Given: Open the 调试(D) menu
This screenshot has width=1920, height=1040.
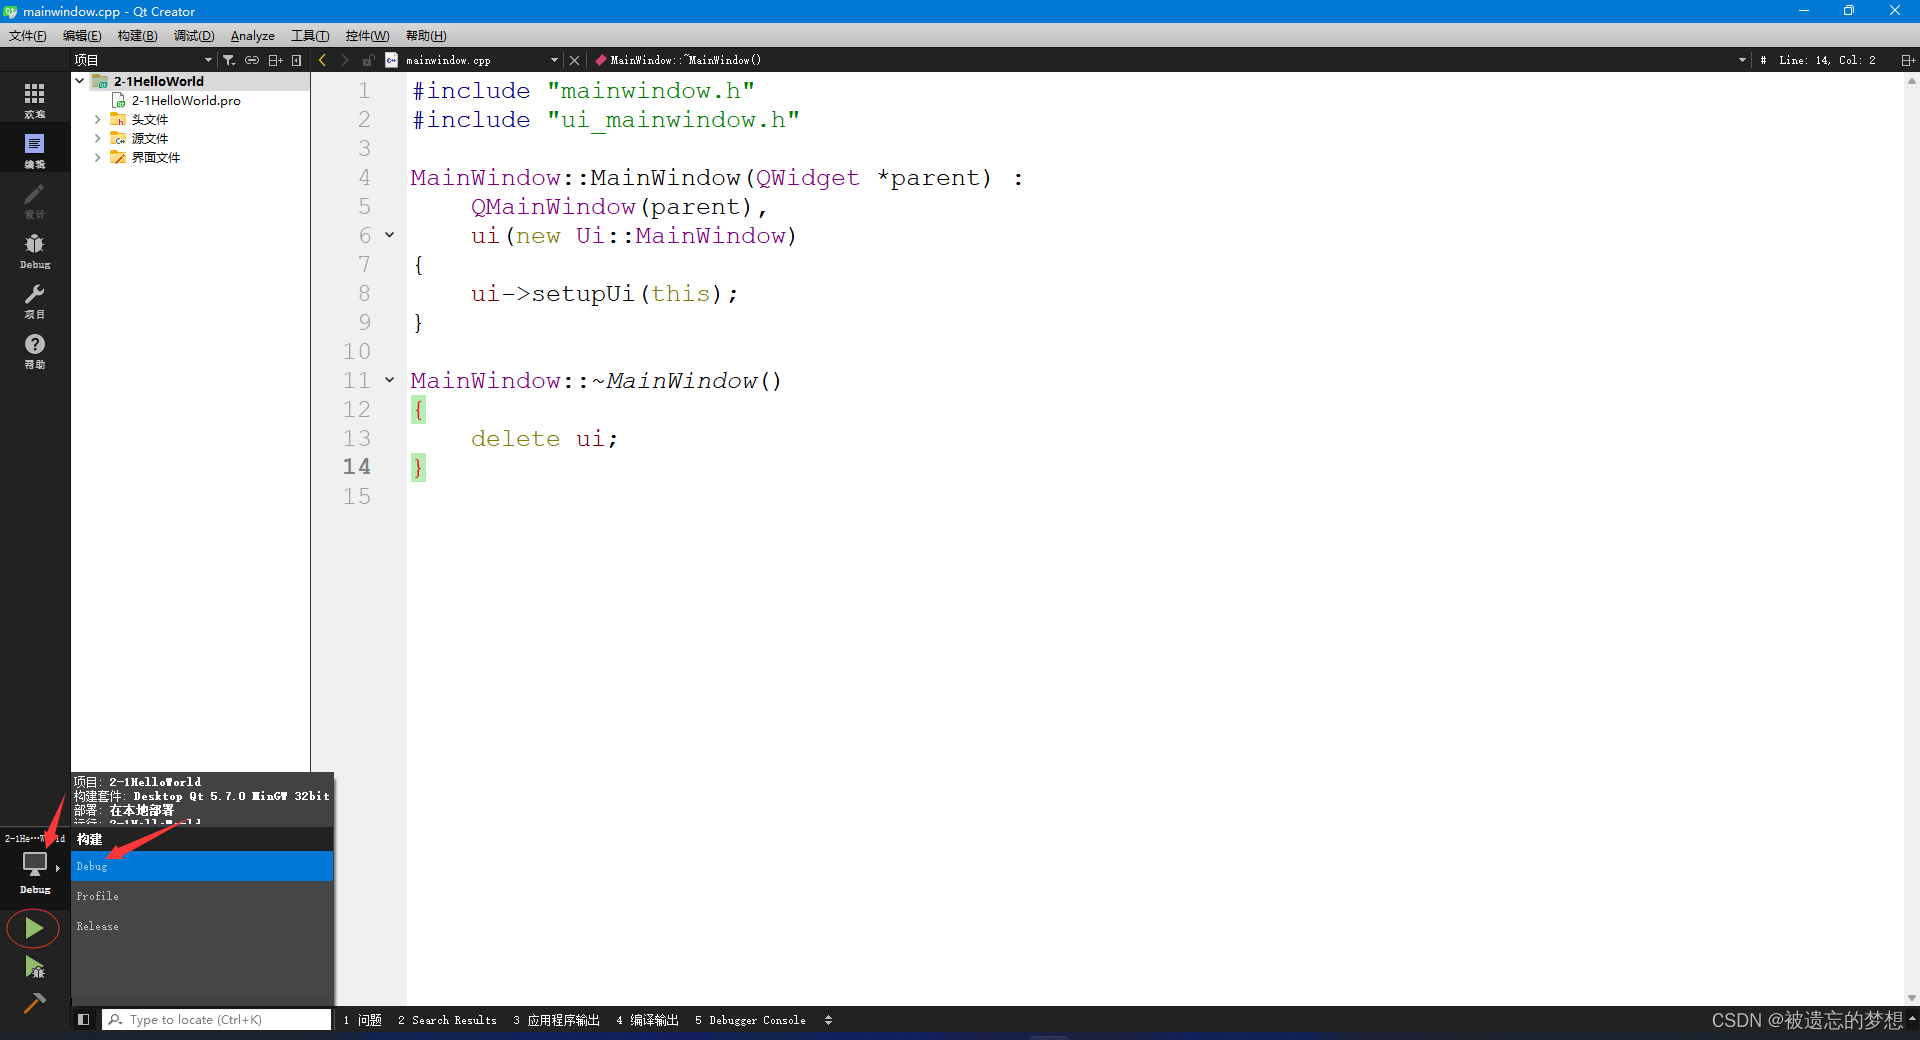Looking at the screenshot, I should (194, 36).
